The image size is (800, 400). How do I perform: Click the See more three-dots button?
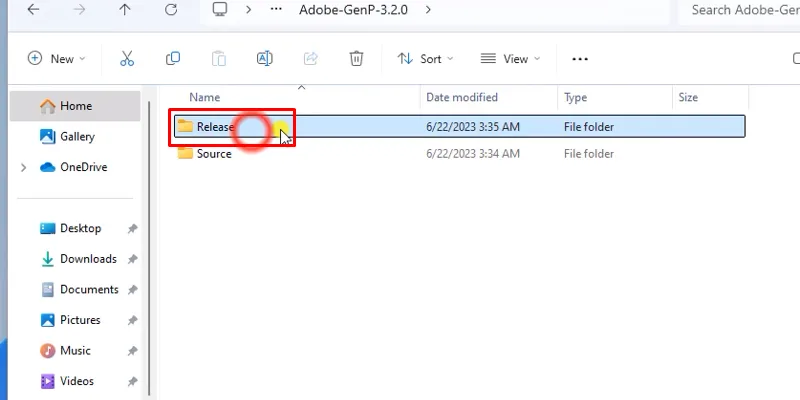(x=580, y=59)
